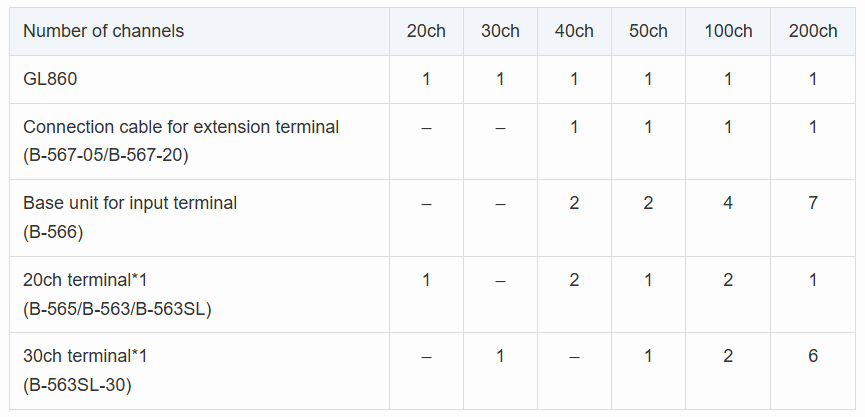Select the (B-566) part number text
Viewport: 865px width, 417px height.
(x=53, y=232)
